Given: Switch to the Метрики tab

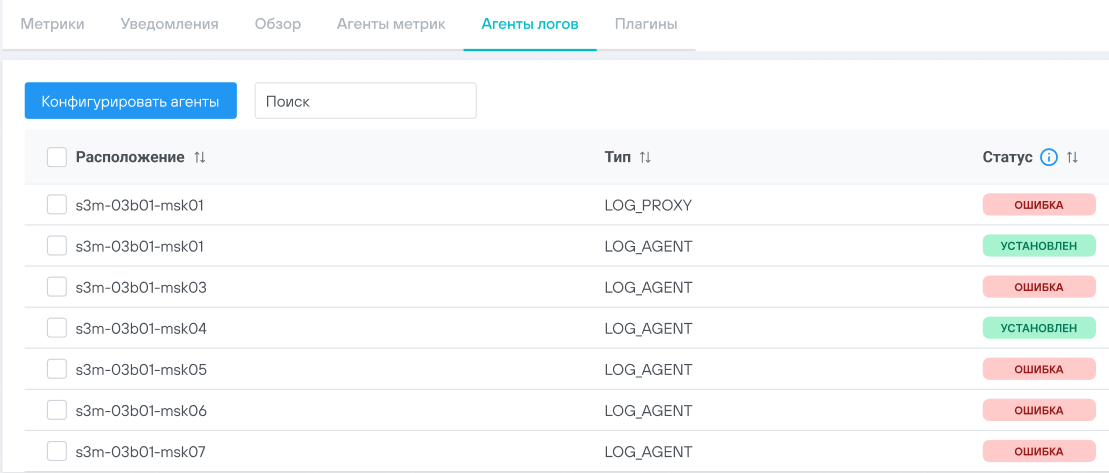Looking at the screenshot, I should [x=52, y=24].
